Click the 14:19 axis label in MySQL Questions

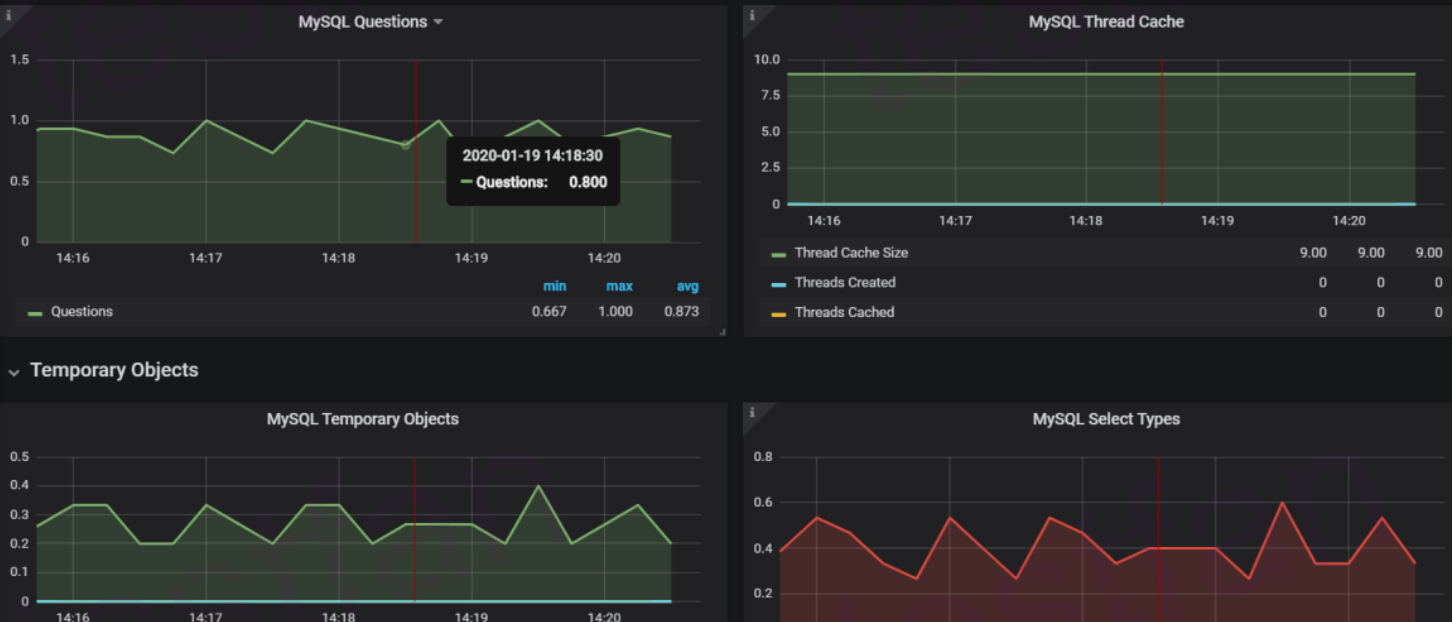[471, 258]
